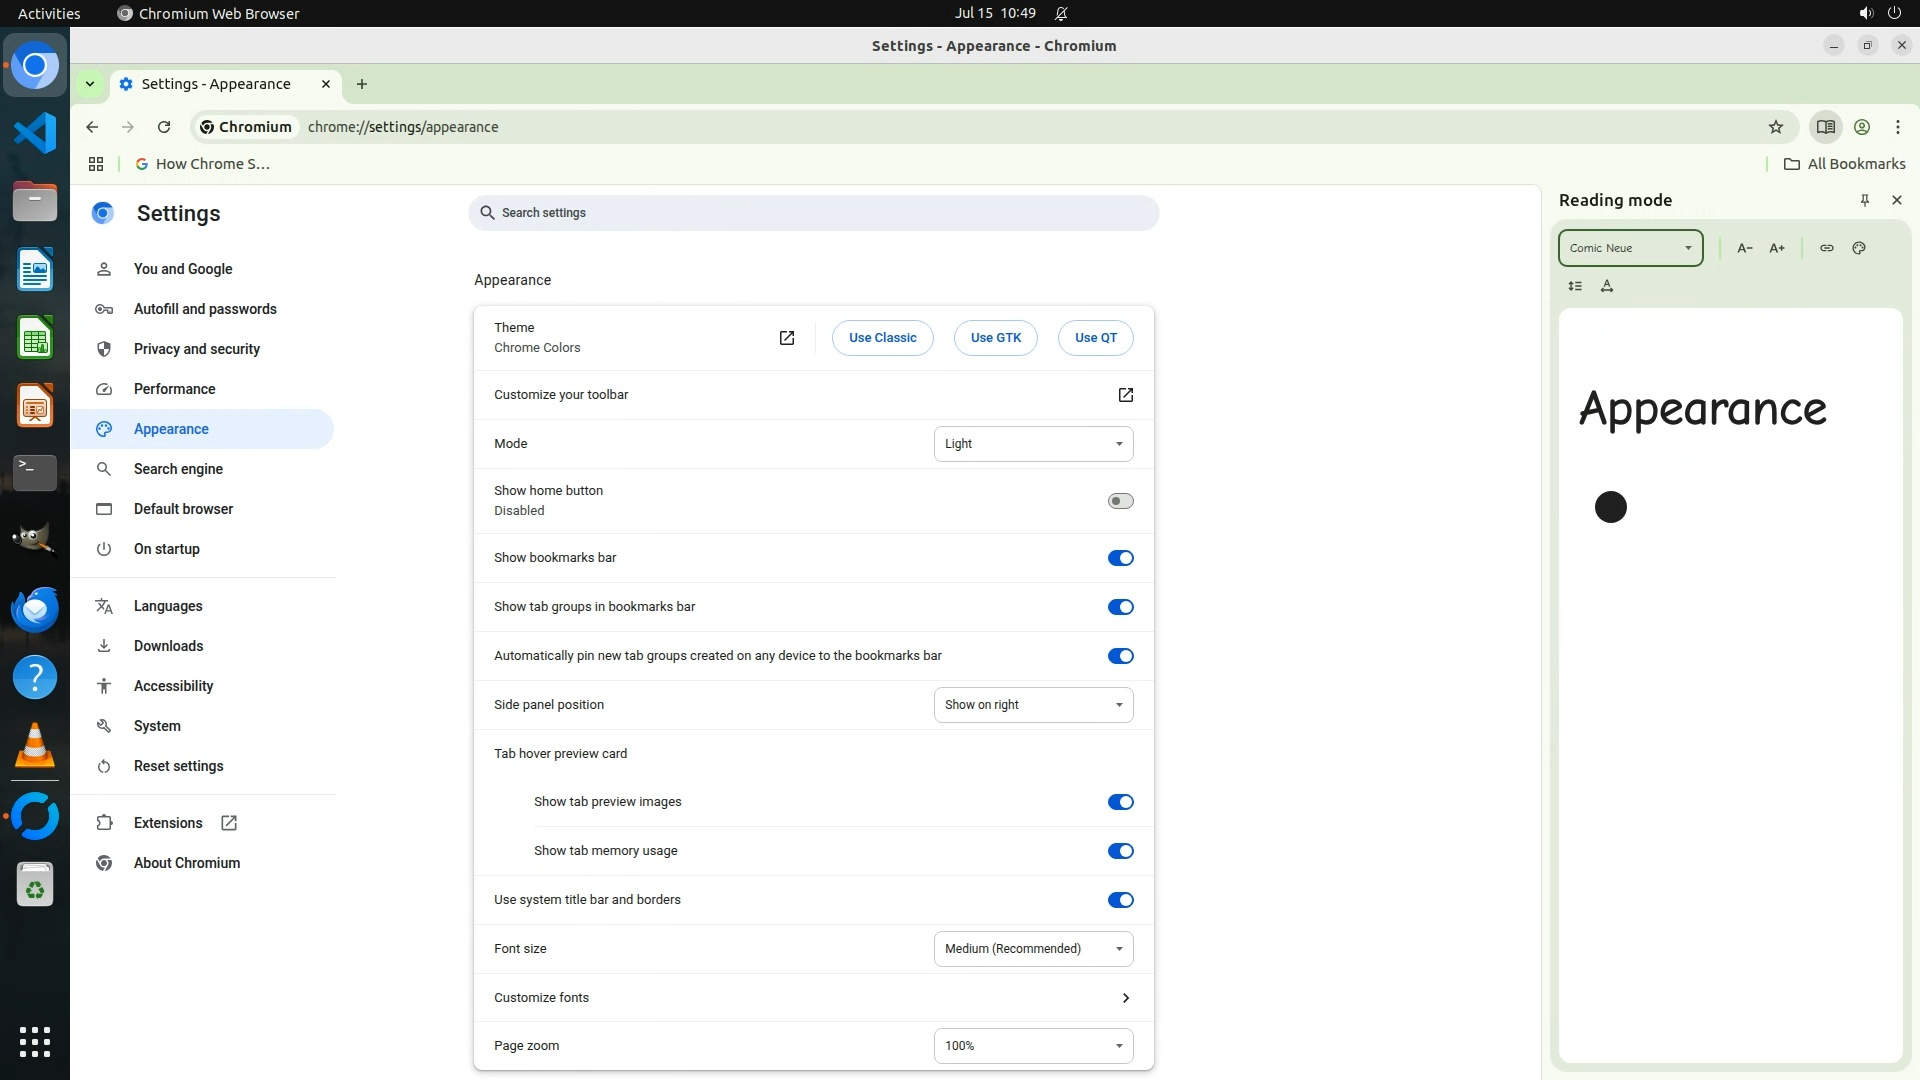Viewport: 1920px width, 1080px height.
Task: Click the Use GTK theme button
Action: point(995,338)
